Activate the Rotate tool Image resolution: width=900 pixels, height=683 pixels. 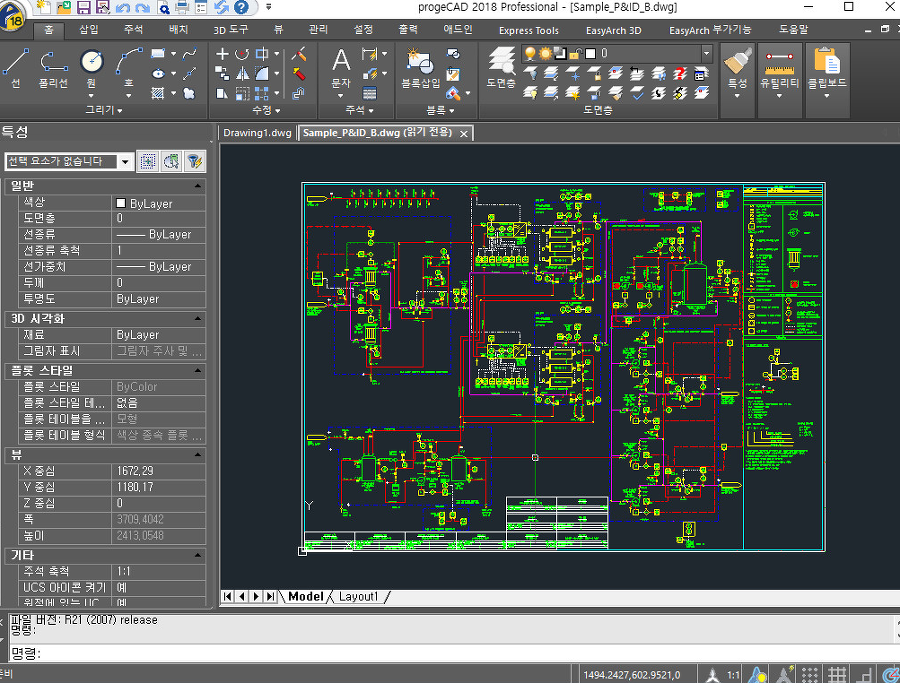pyautogui.click(x=242, y=54)
